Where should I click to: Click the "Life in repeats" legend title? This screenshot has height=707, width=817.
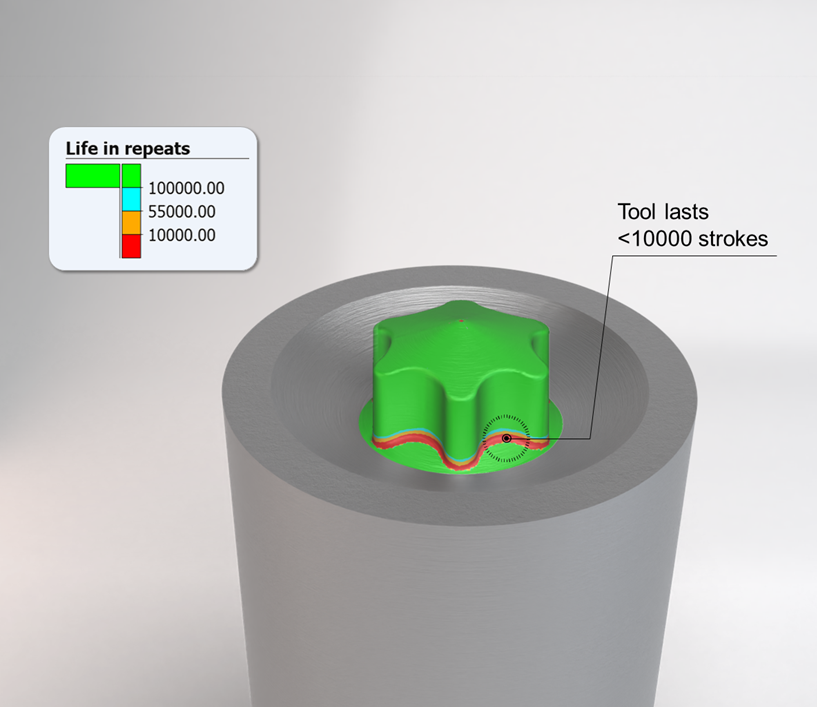tap(128, 148)
